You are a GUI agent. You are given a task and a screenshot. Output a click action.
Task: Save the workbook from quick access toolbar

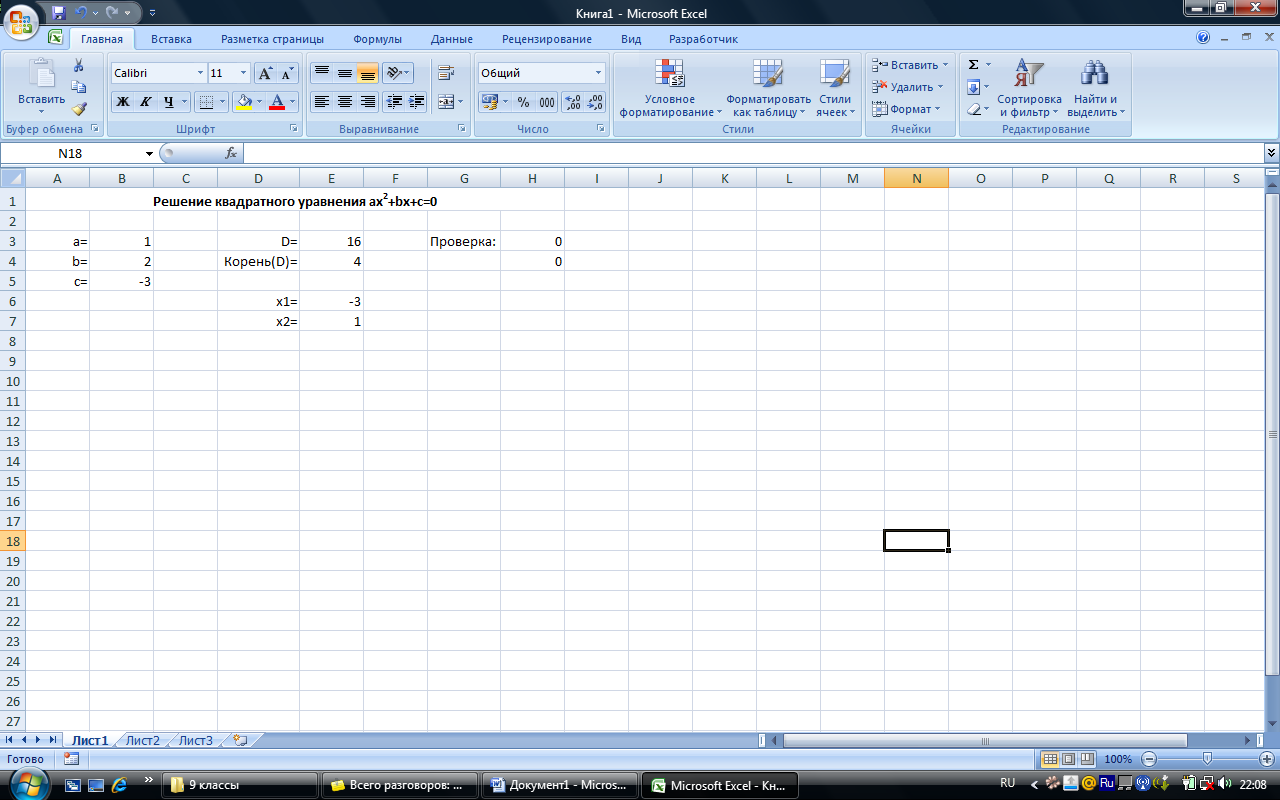tap(59, 13)
